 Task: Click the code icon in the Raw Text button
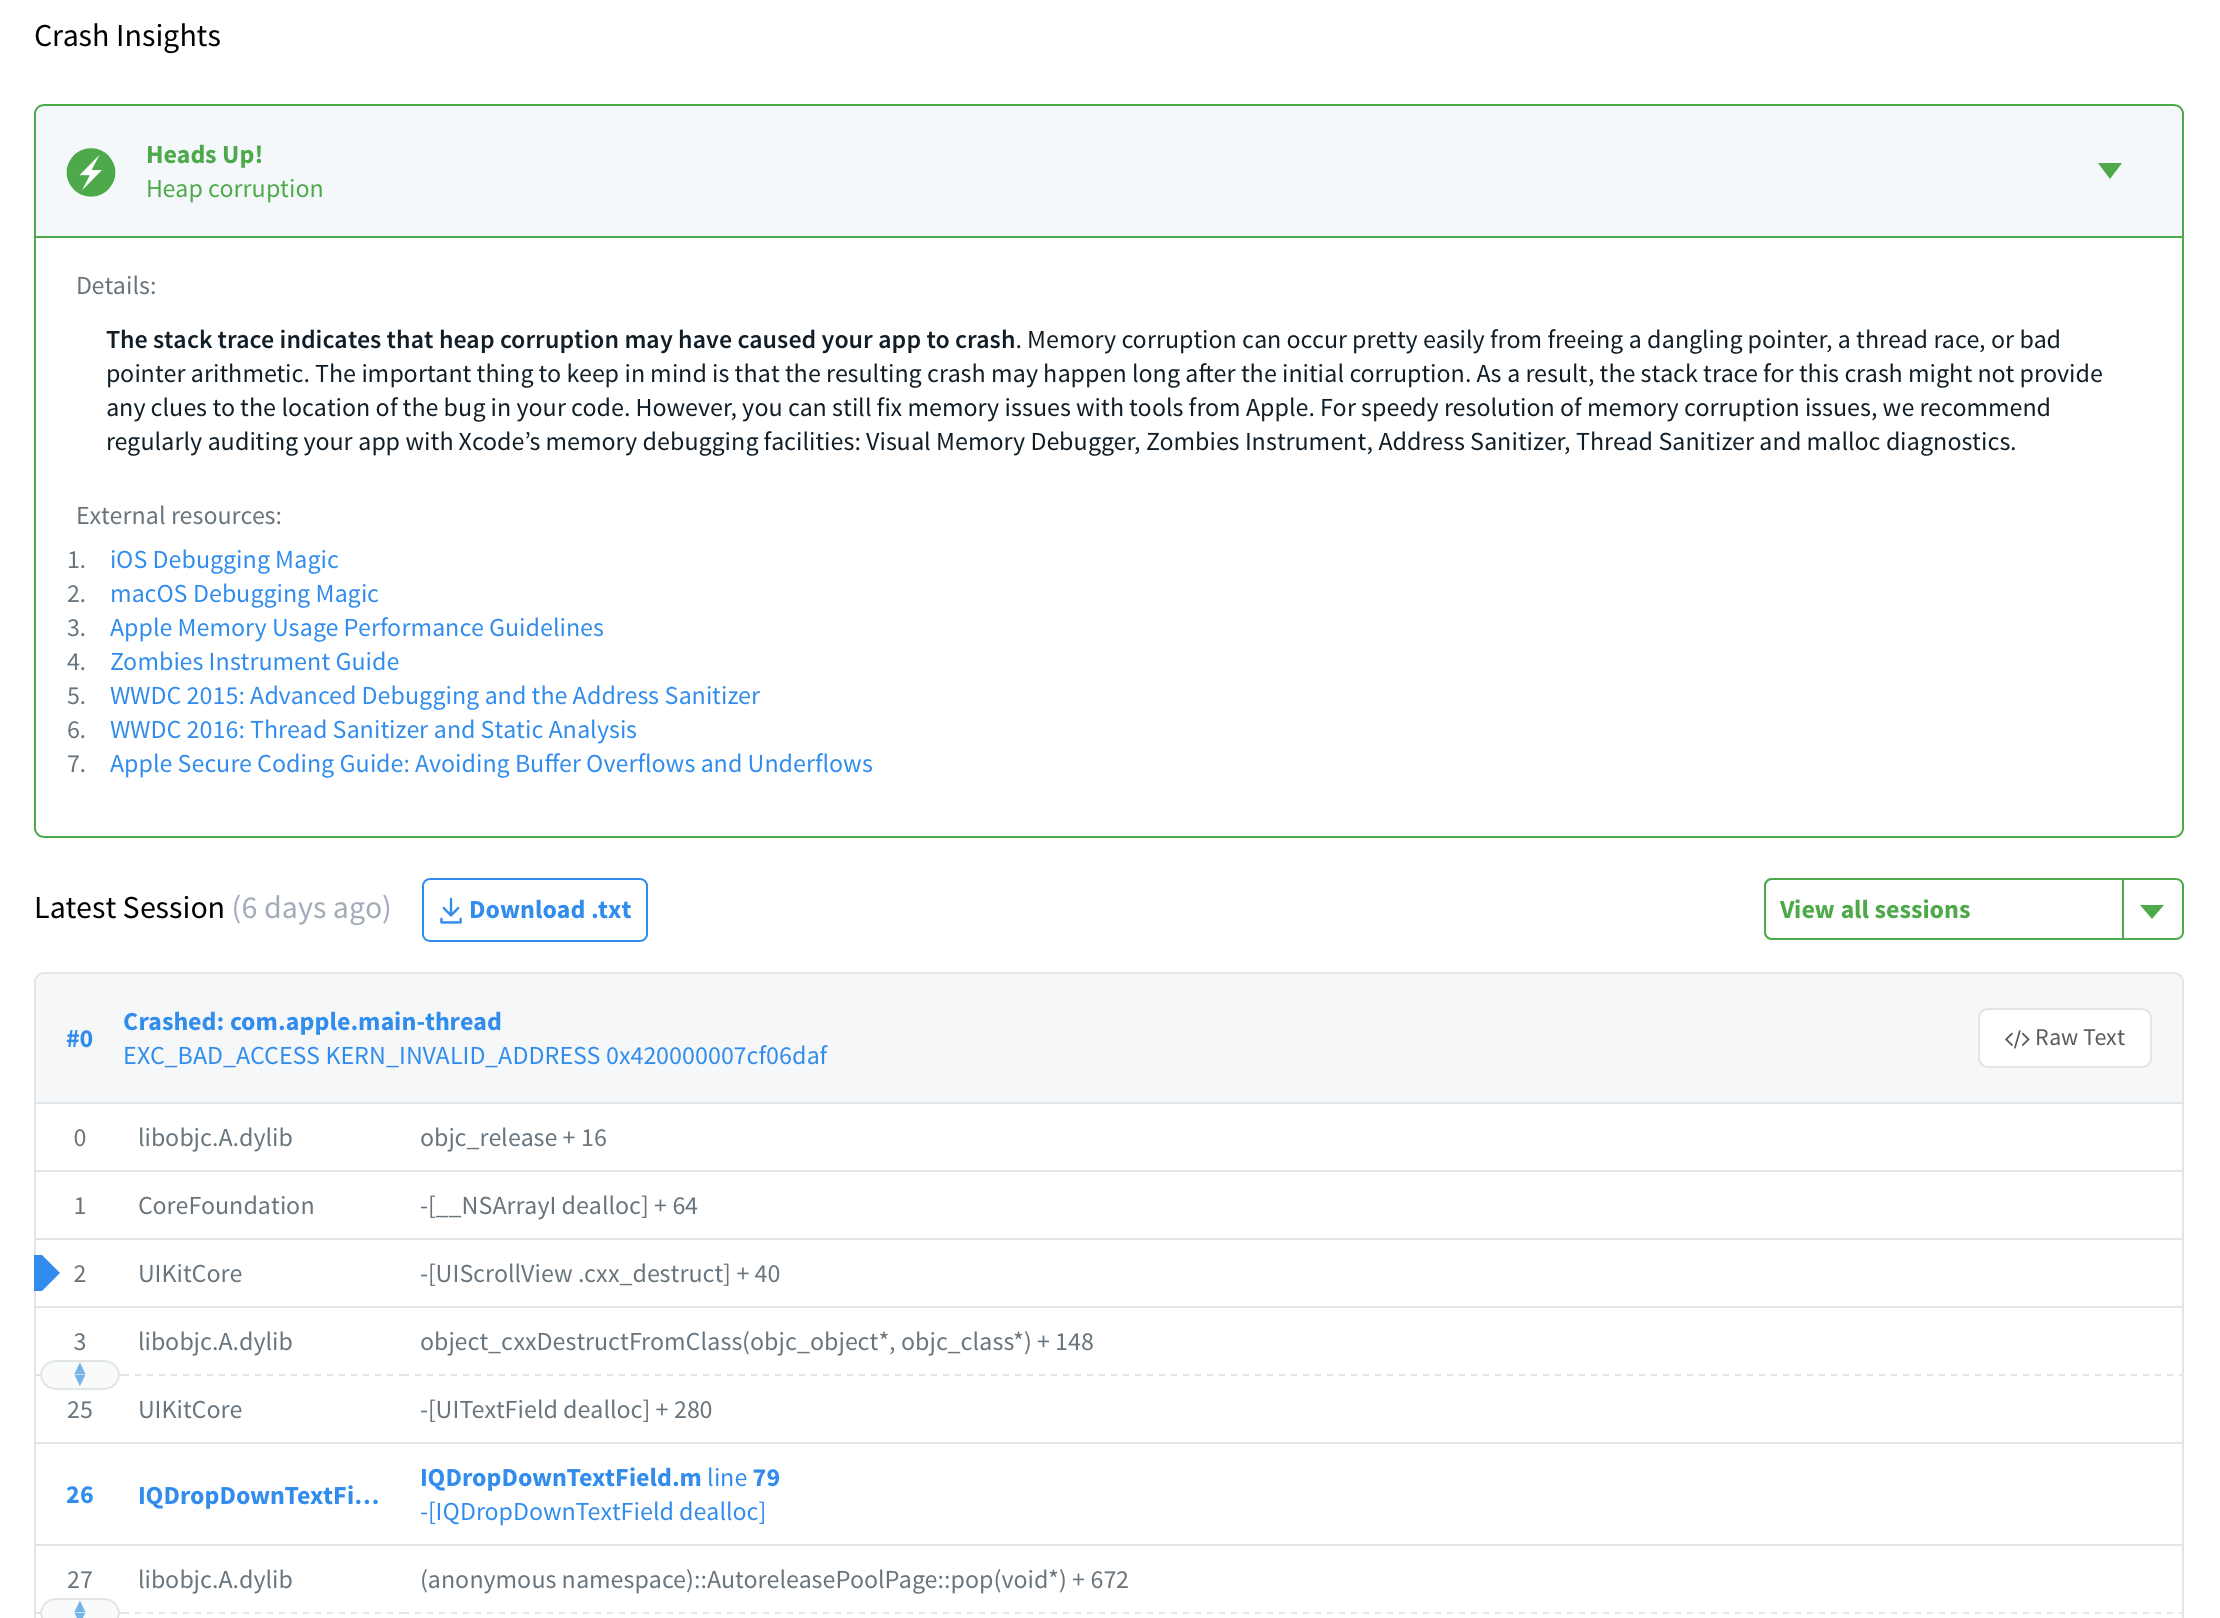(2020, 1037)
